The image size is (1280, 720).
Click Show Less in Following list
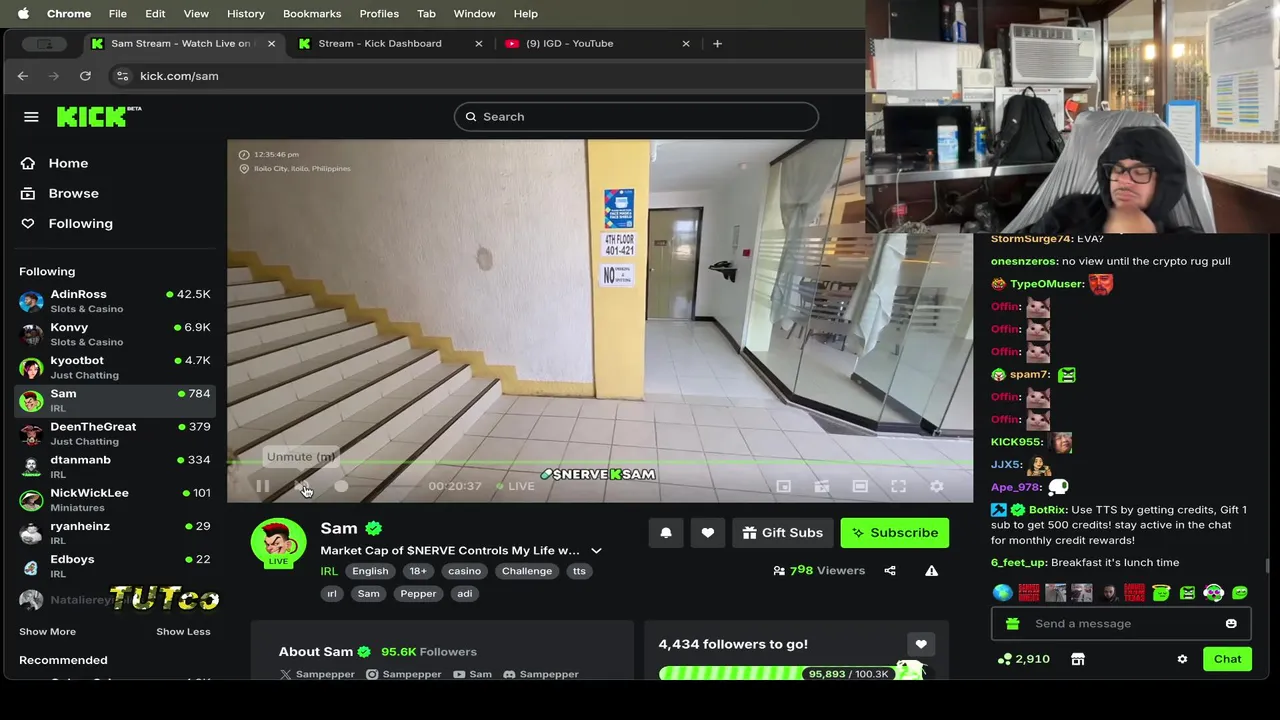pyautogui.click(x=183, y=632)
